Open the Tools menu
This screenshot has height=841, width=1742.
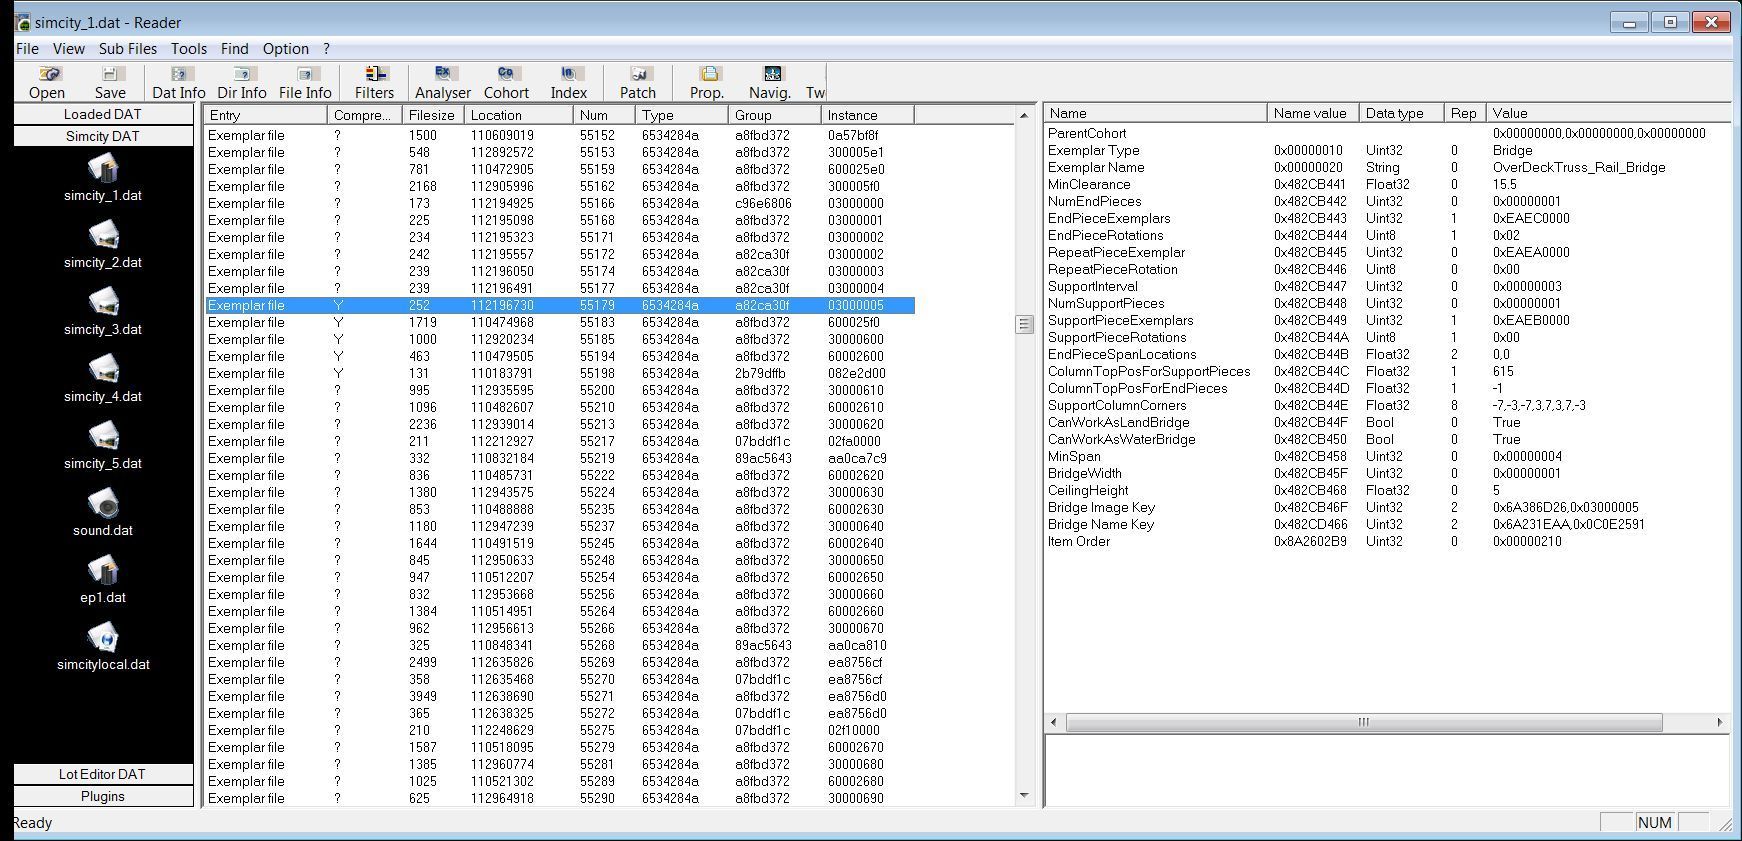pos(189,48)
